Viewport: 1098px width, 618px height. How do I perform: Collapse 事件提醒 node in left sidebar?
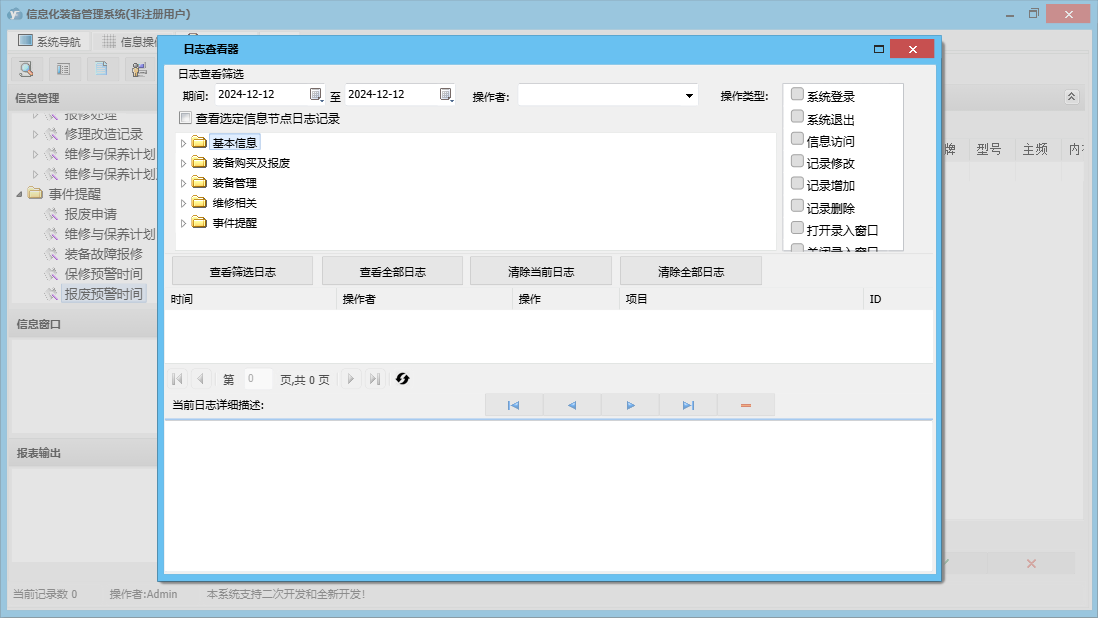tap(20, 194)
